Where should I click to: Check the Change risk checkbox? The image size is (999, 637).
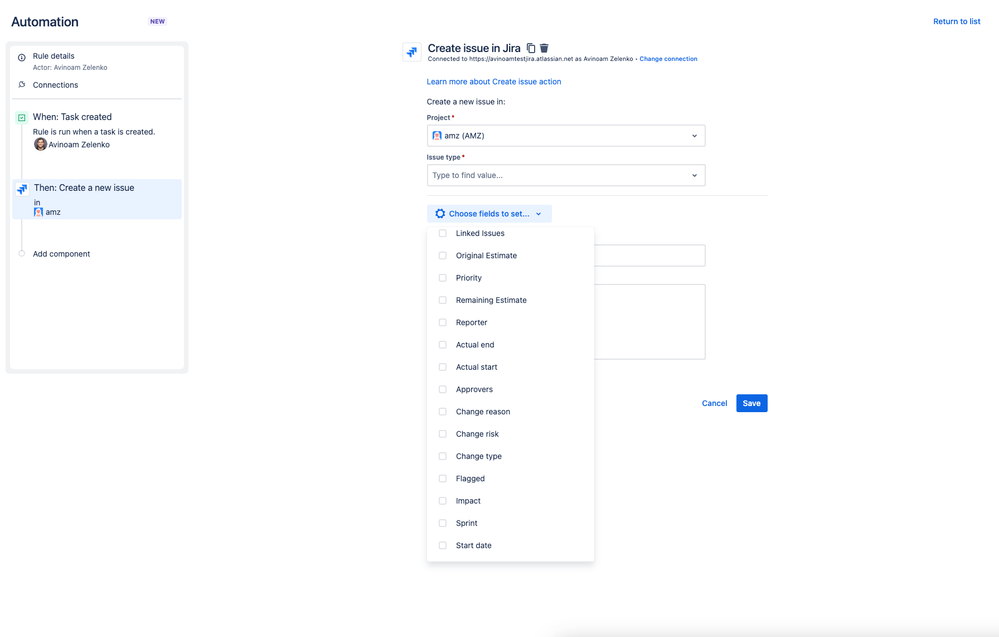click(x=443, y=434)
